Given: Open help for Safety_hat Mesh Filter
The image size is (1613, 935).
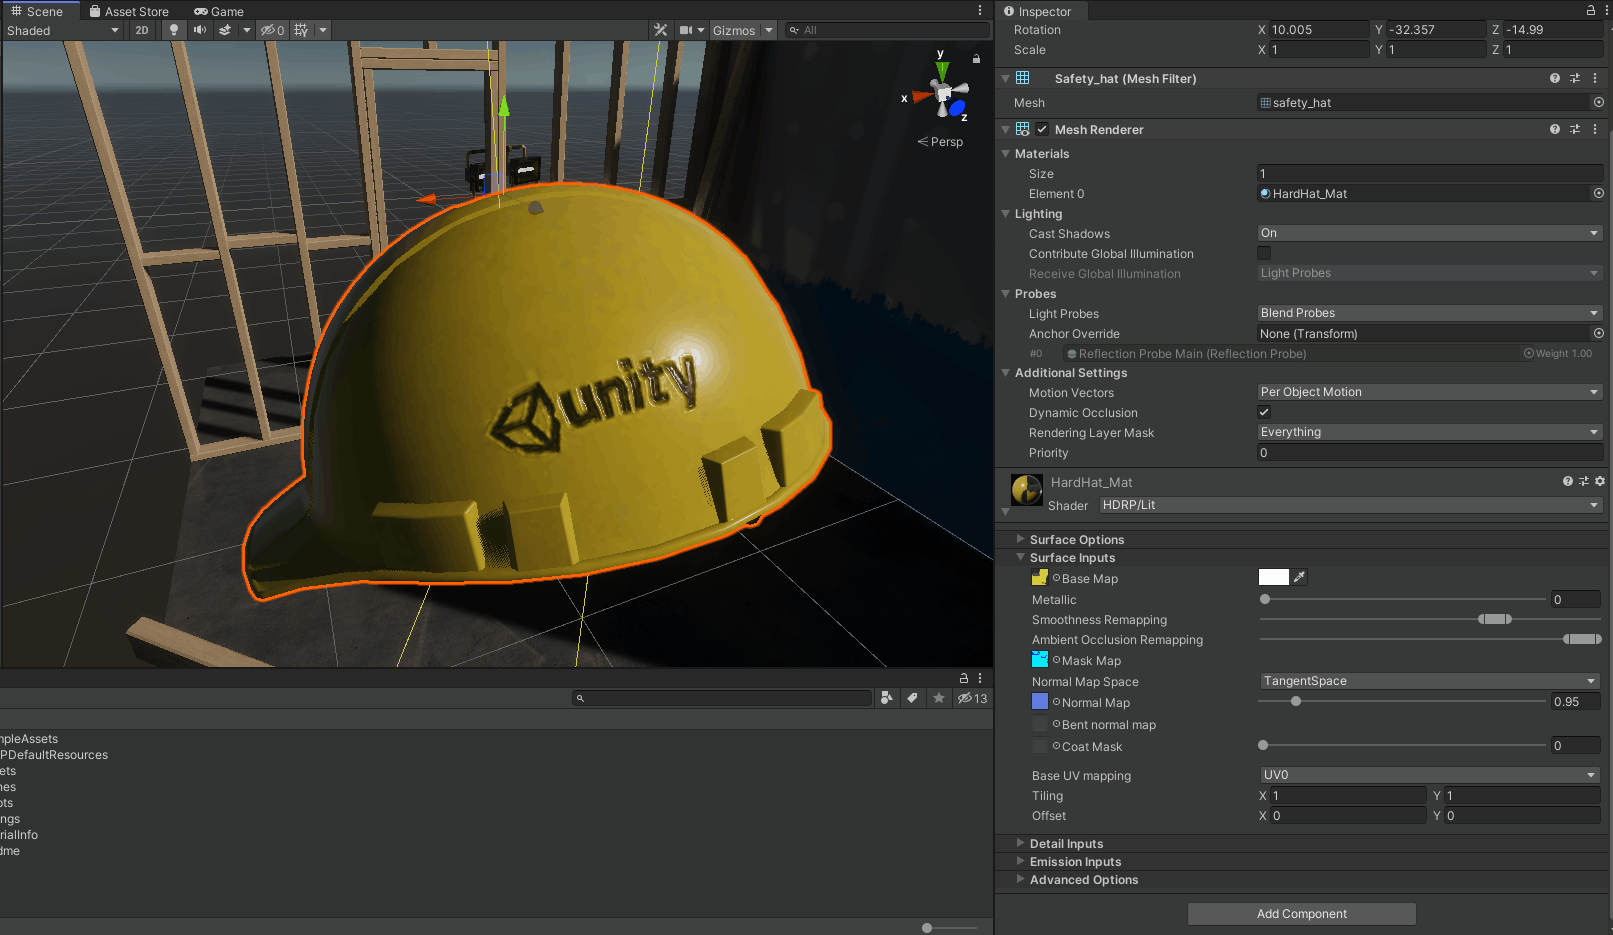Looking at the screenshot, I should 1555,78.
